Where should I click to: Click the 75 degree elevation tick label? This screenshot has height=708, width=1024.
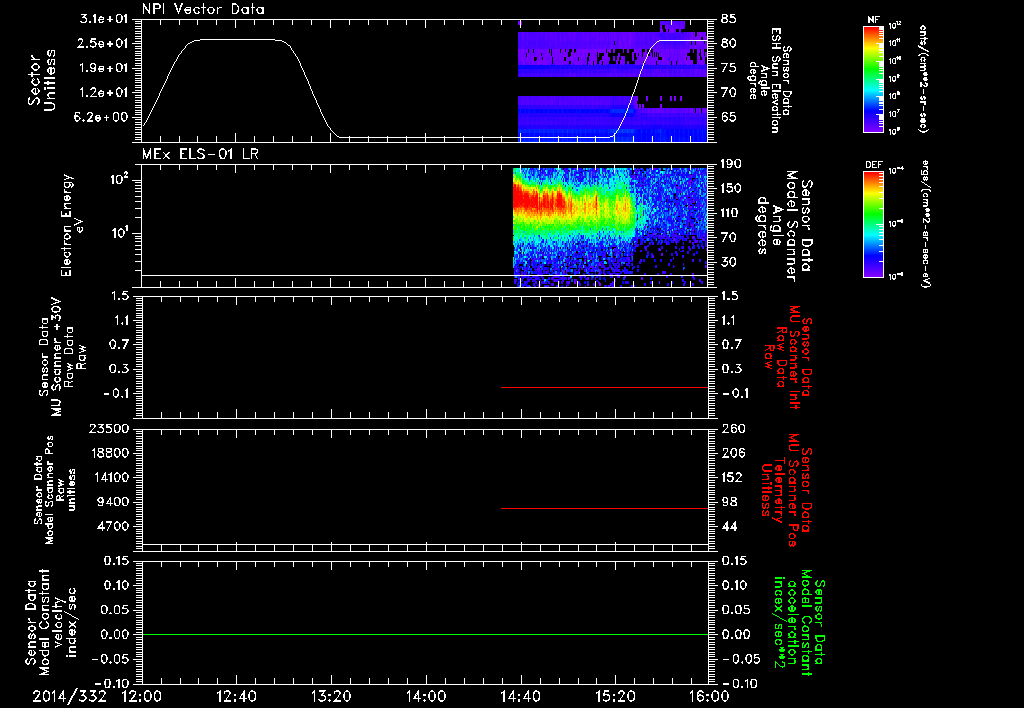pos(729,68)
